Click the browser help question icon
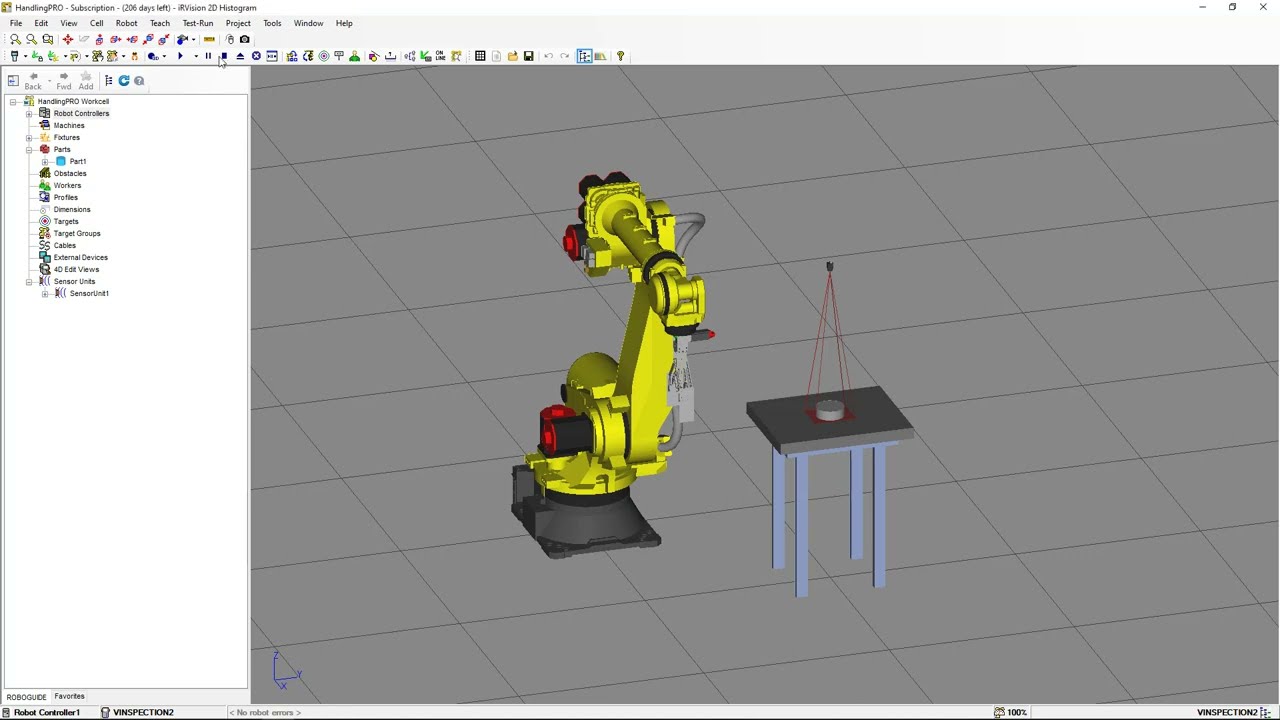The image size is (1280, 720). [139, 81]
